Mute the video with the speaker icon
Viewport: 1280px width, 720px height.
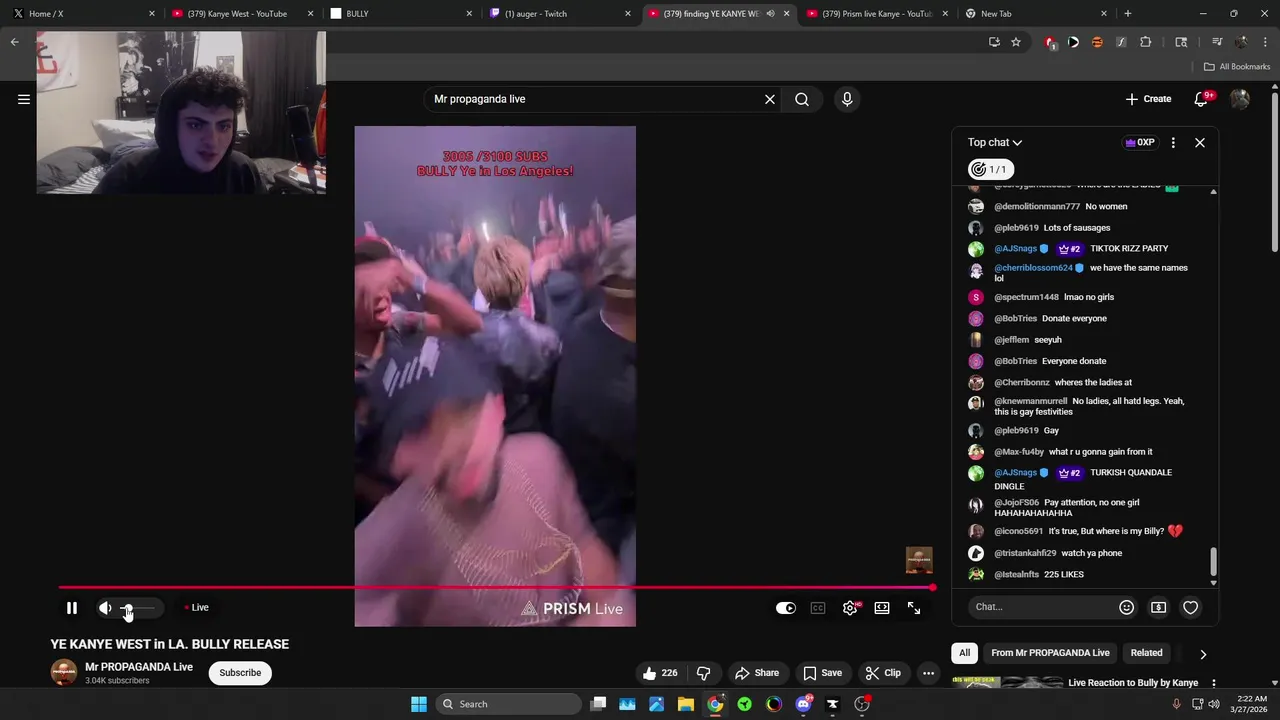click(x=105, y=608)
